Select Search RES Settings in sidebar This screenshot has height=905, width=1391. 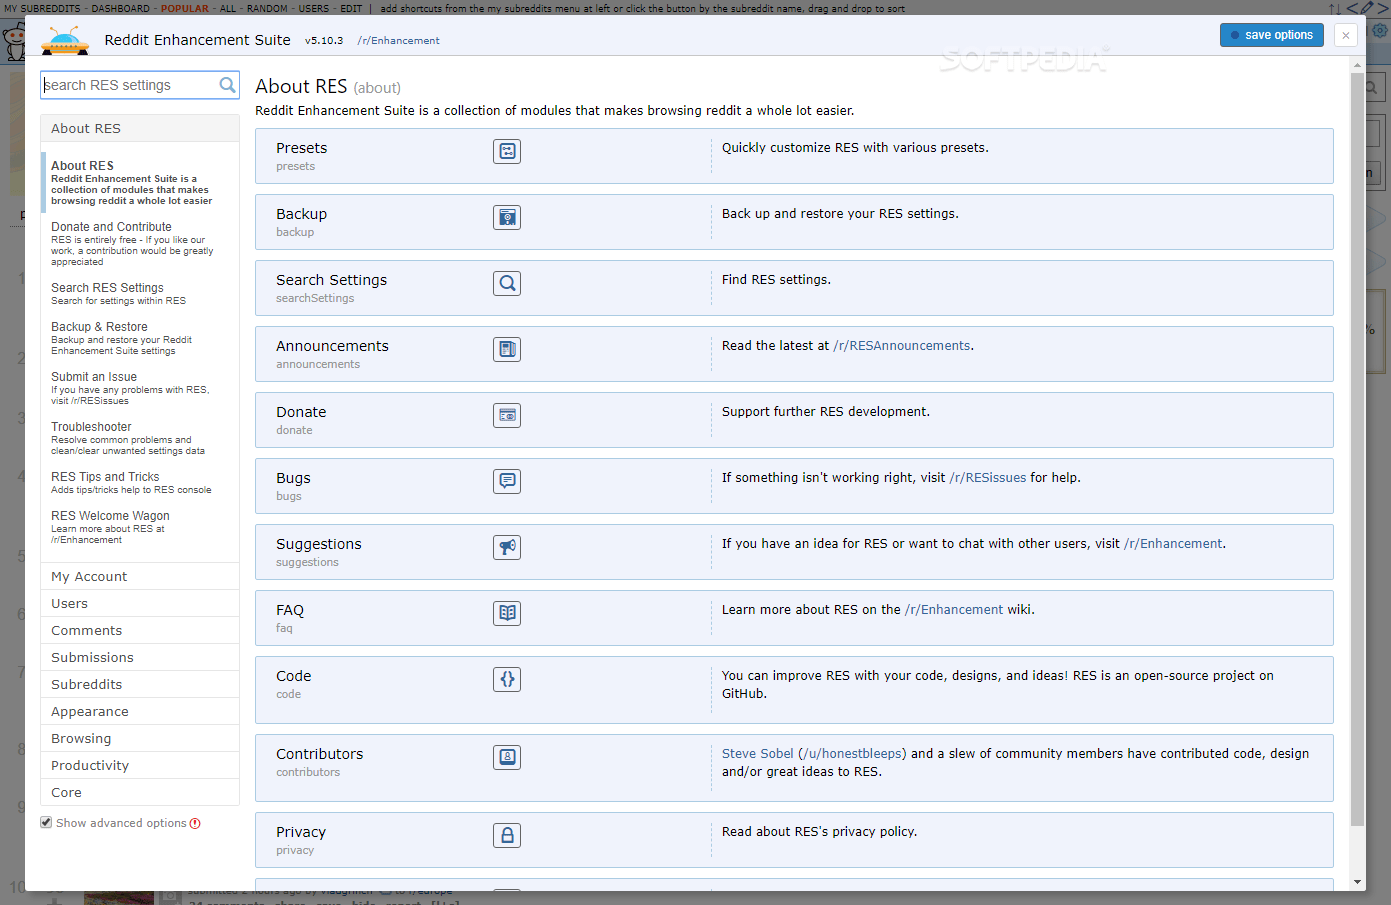pyautogui.click(x=140, y=293)
